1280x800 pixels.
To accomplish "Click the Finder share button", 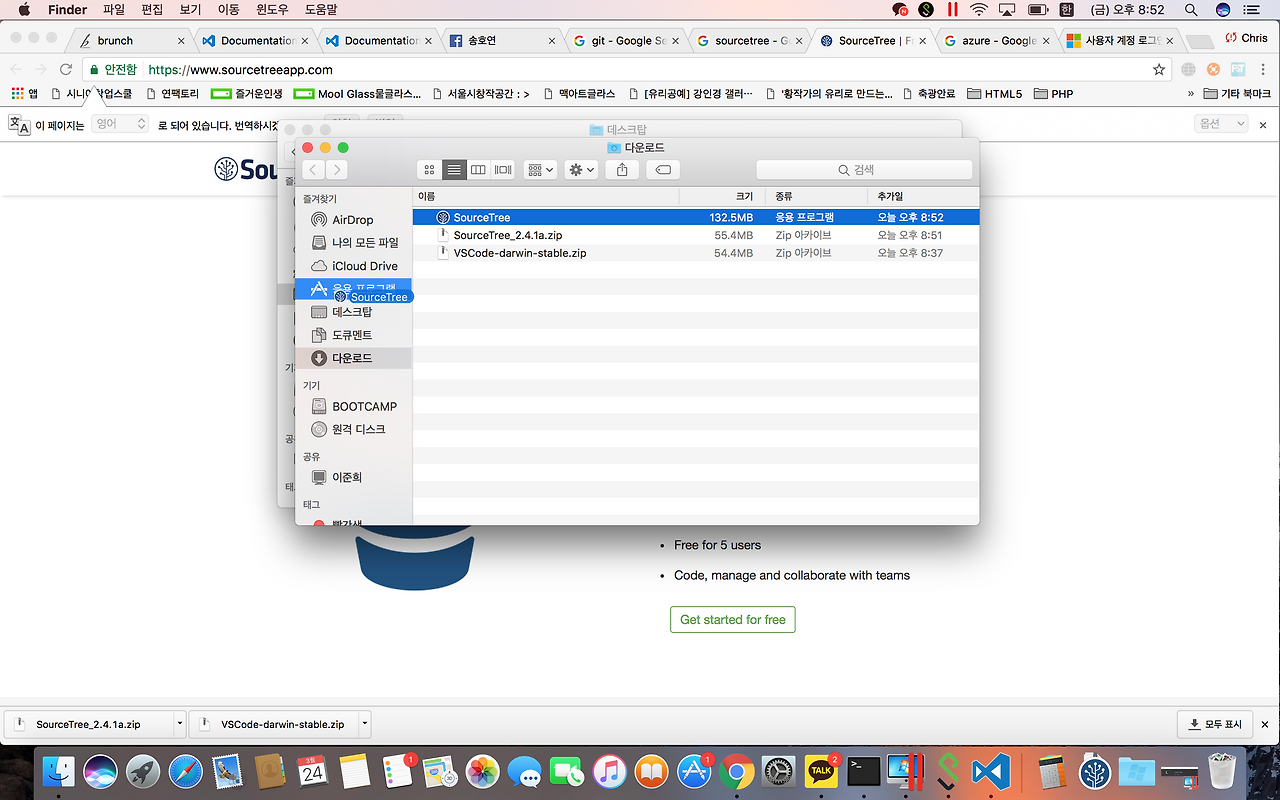I will 622,170.
